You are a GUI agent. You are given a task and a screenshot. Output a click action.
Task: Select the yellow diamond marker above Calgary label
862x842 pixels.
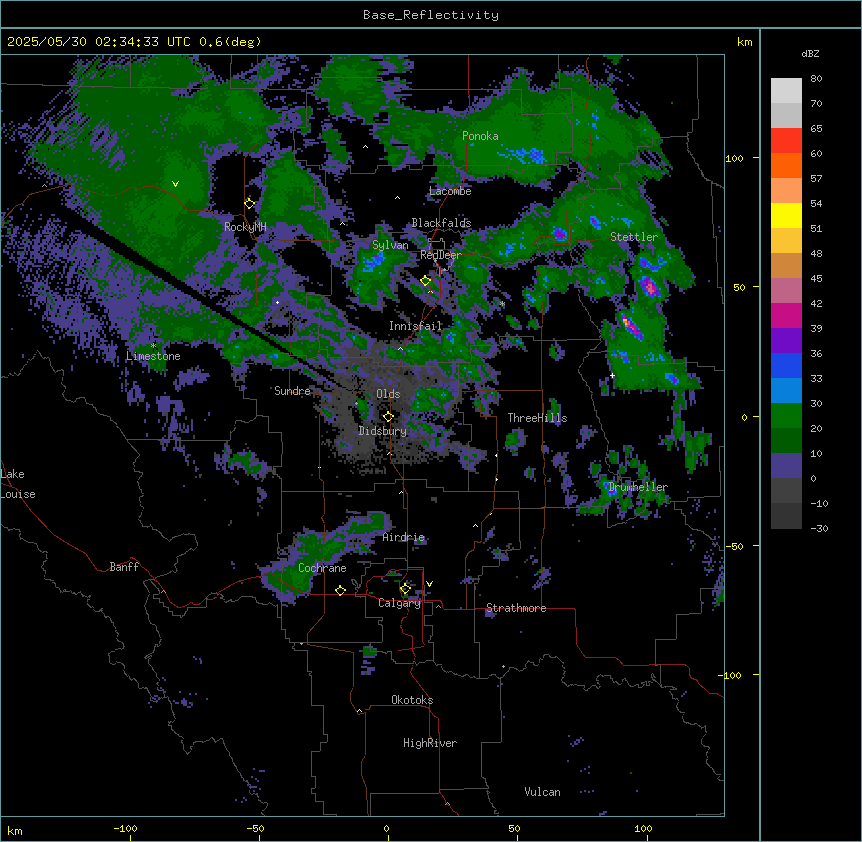click(405, 589)
